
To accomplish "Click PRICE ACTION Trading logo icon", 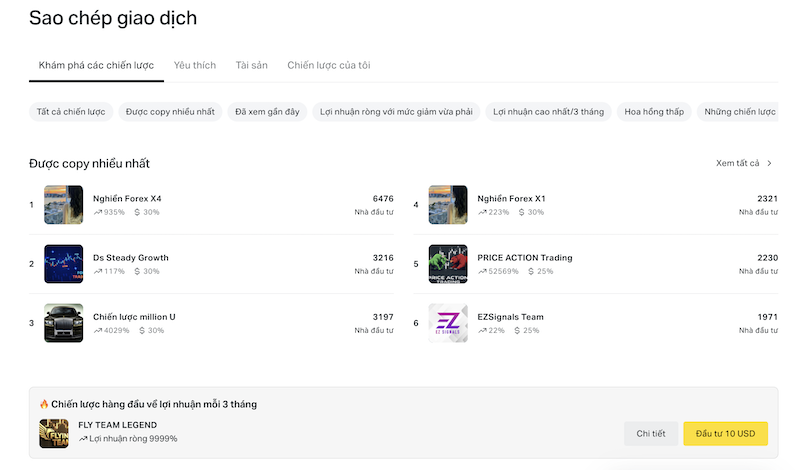I will coord(448,264).
